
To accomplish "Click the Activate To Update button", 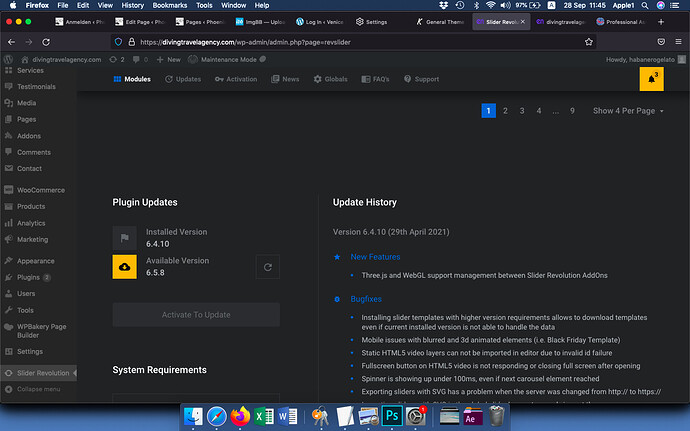I will tap(196, 315).
